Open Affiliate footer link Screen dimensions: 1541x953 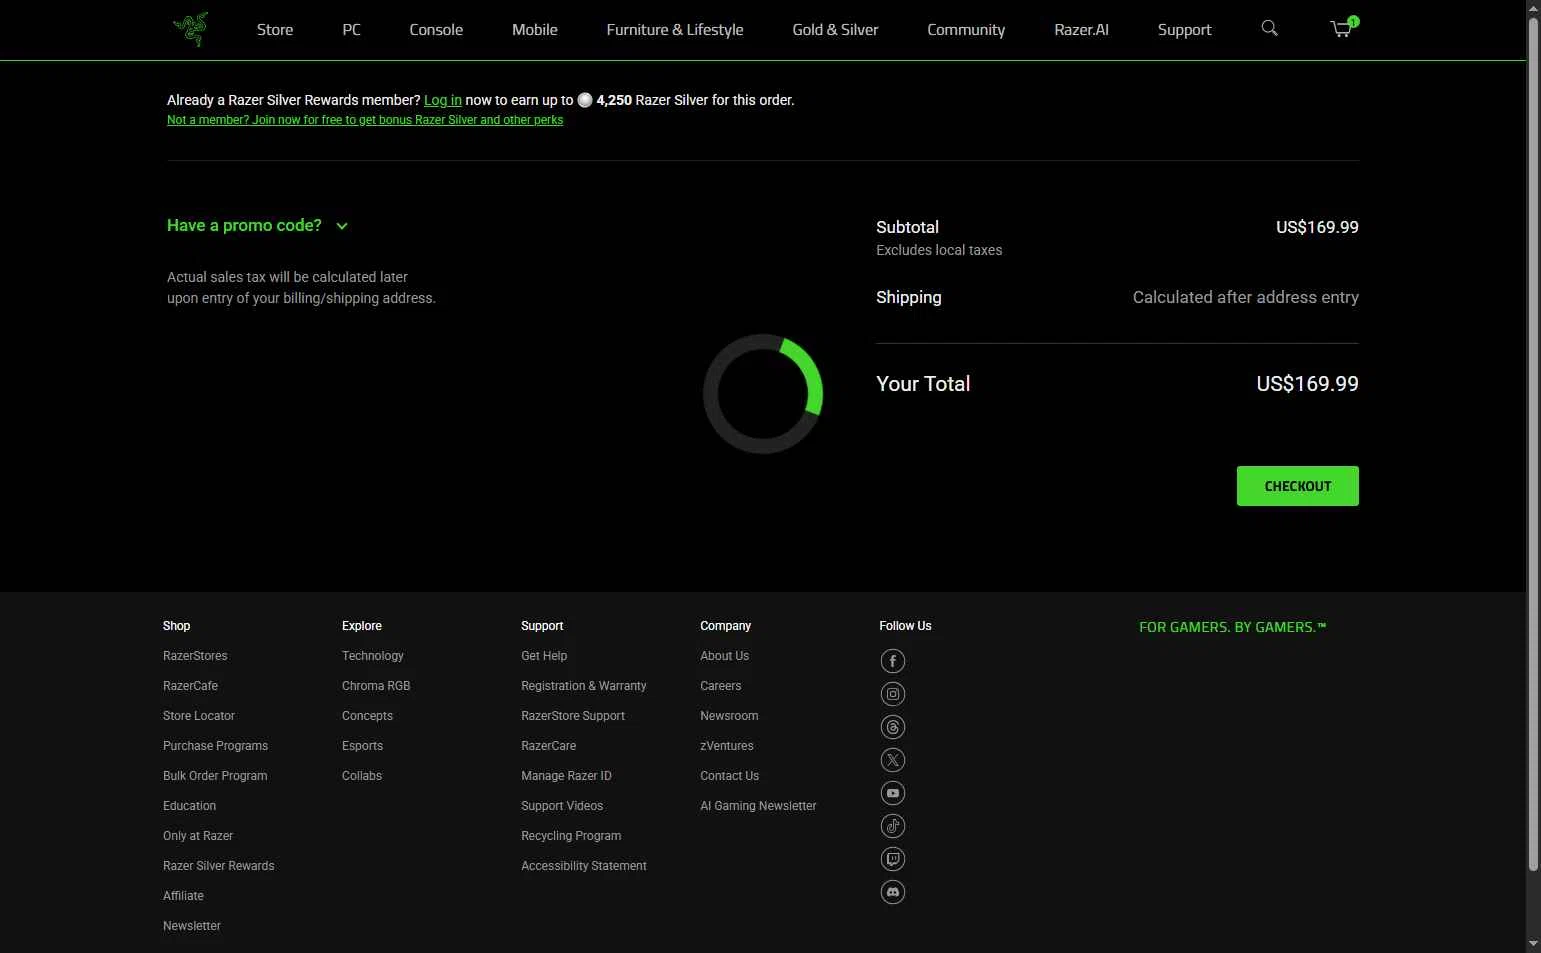(x=183, y=896)
